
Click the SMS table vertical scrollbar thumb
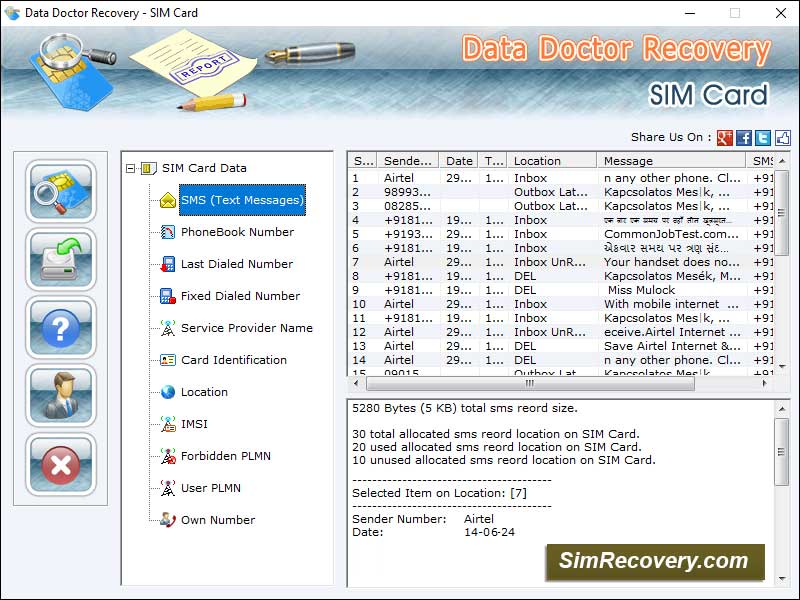782,213
